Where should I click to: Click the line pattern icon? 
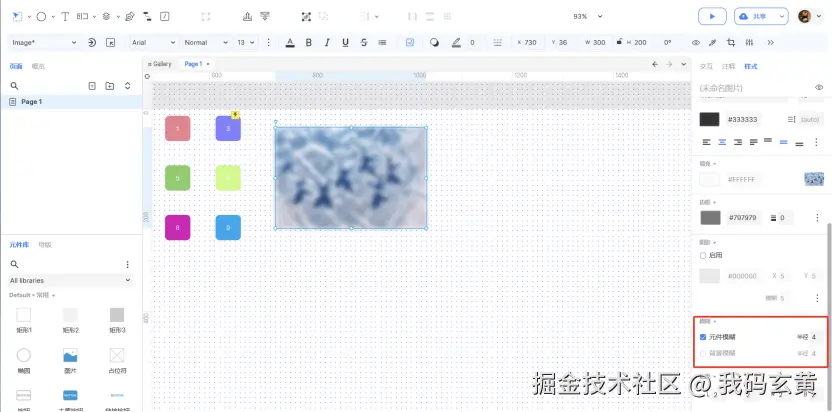click(497, 42)
